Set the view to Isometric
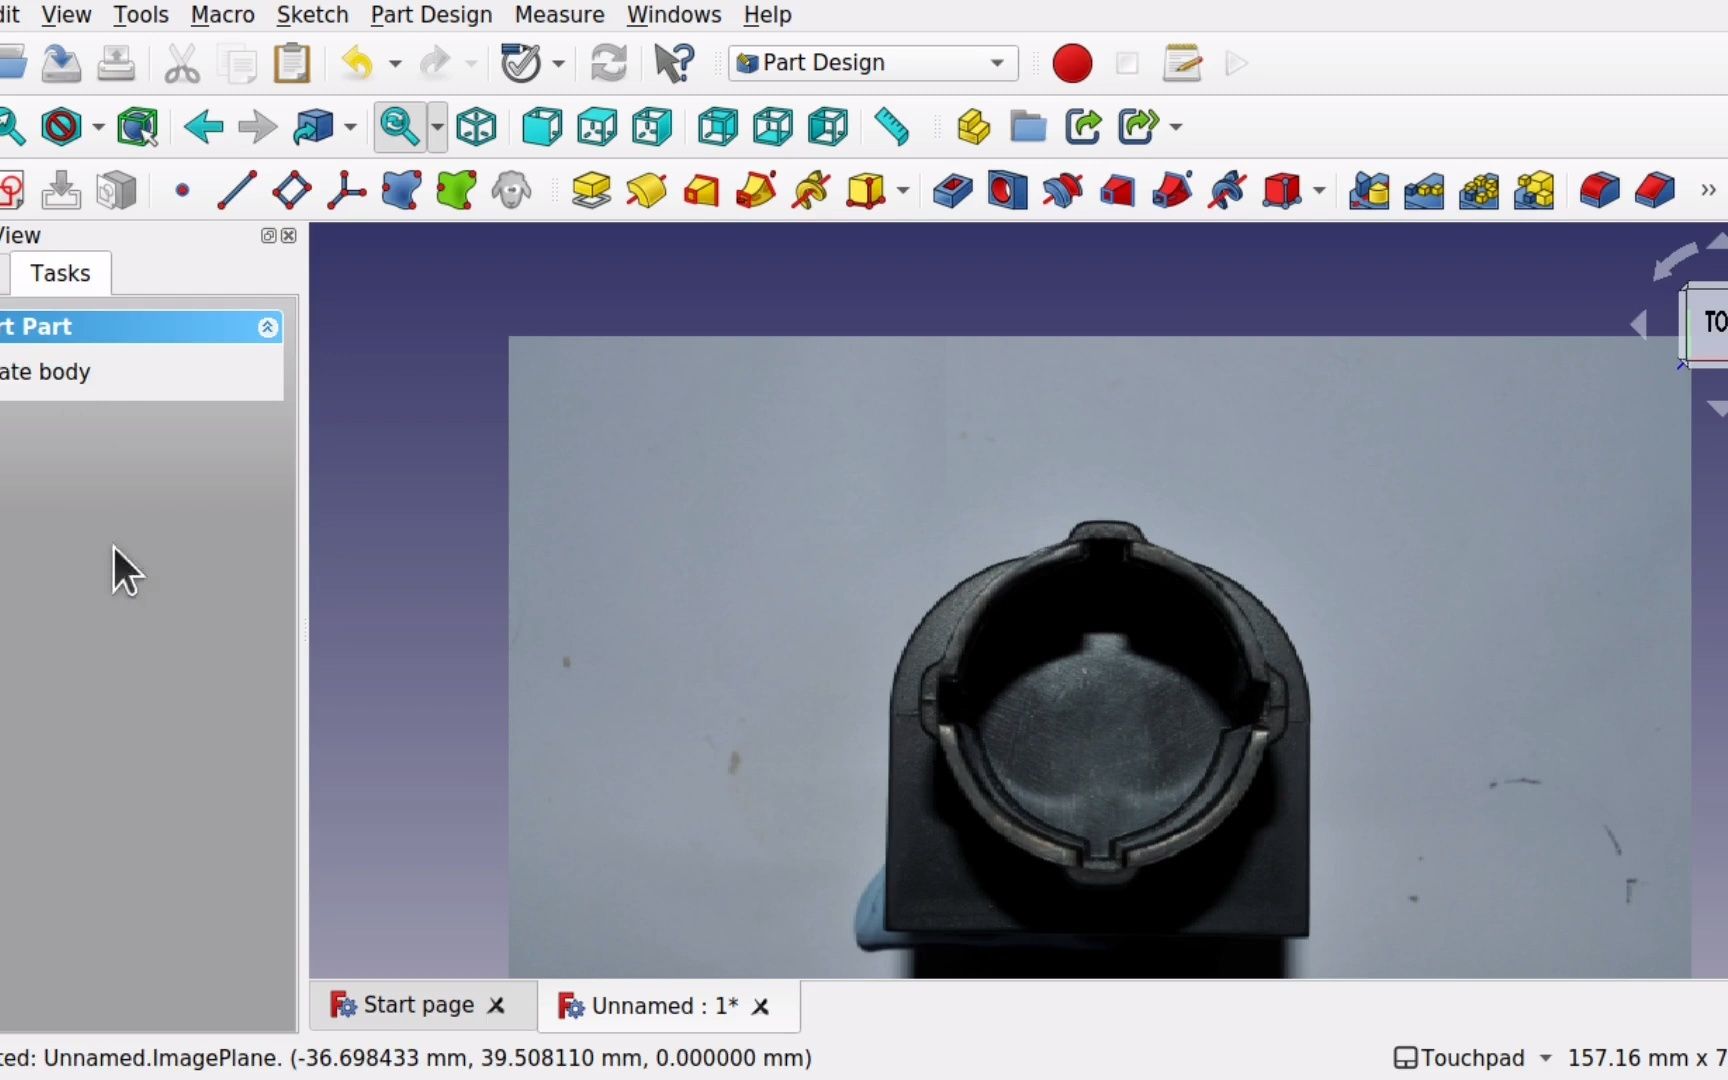Image resolution: width=1728 pixels, height=1080 pixels. click(475, 126)
